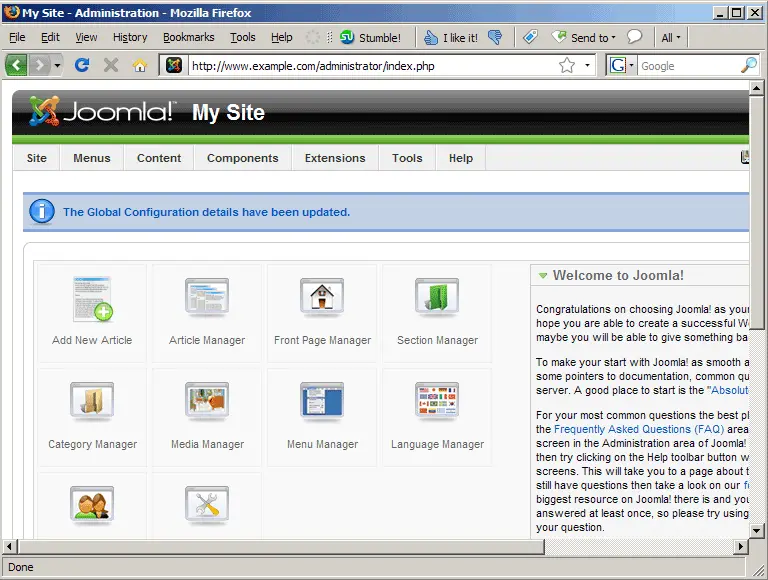Open the Joomla Components menu
The width and height of the screenshot is (768, 580).
(x=242, y=158)
